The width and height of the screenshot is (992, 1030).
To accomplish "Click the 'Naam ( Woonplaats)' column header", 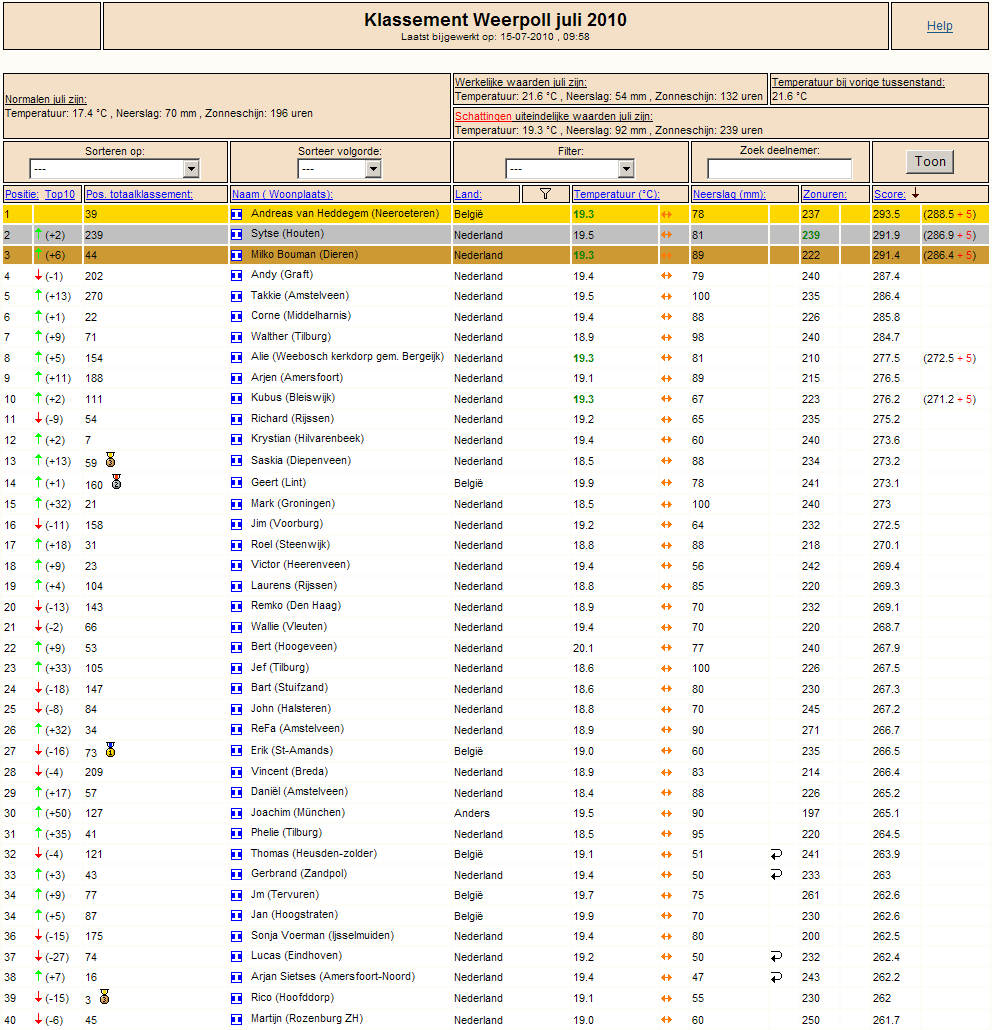I will pos(282,194).
